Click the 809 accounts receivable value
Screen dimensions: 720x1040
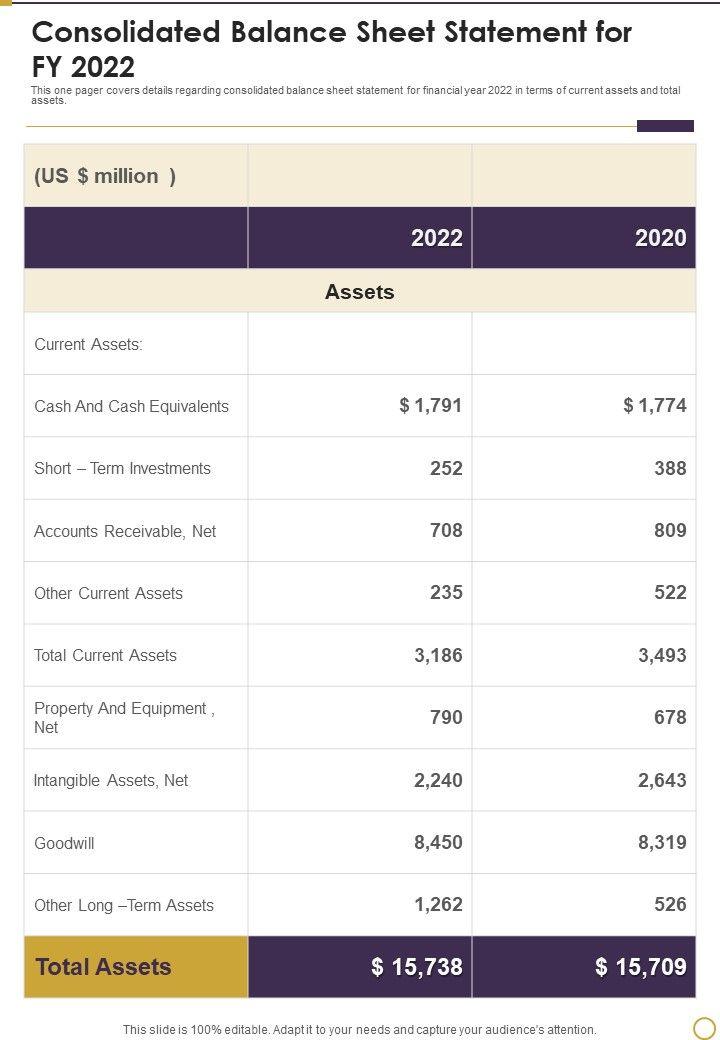pos(669,531)
